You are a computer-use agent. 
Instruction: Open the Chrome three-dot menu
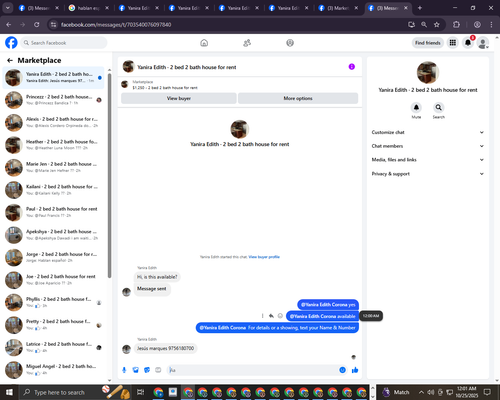coord(491,24)
